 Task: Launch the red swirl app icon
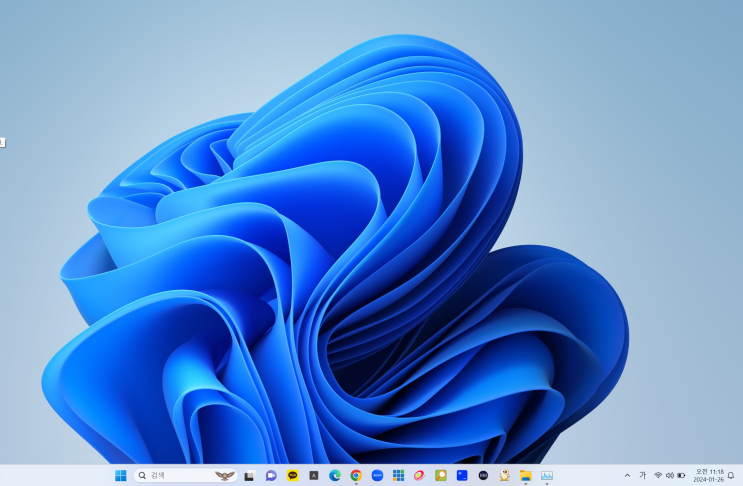[419, 476]
